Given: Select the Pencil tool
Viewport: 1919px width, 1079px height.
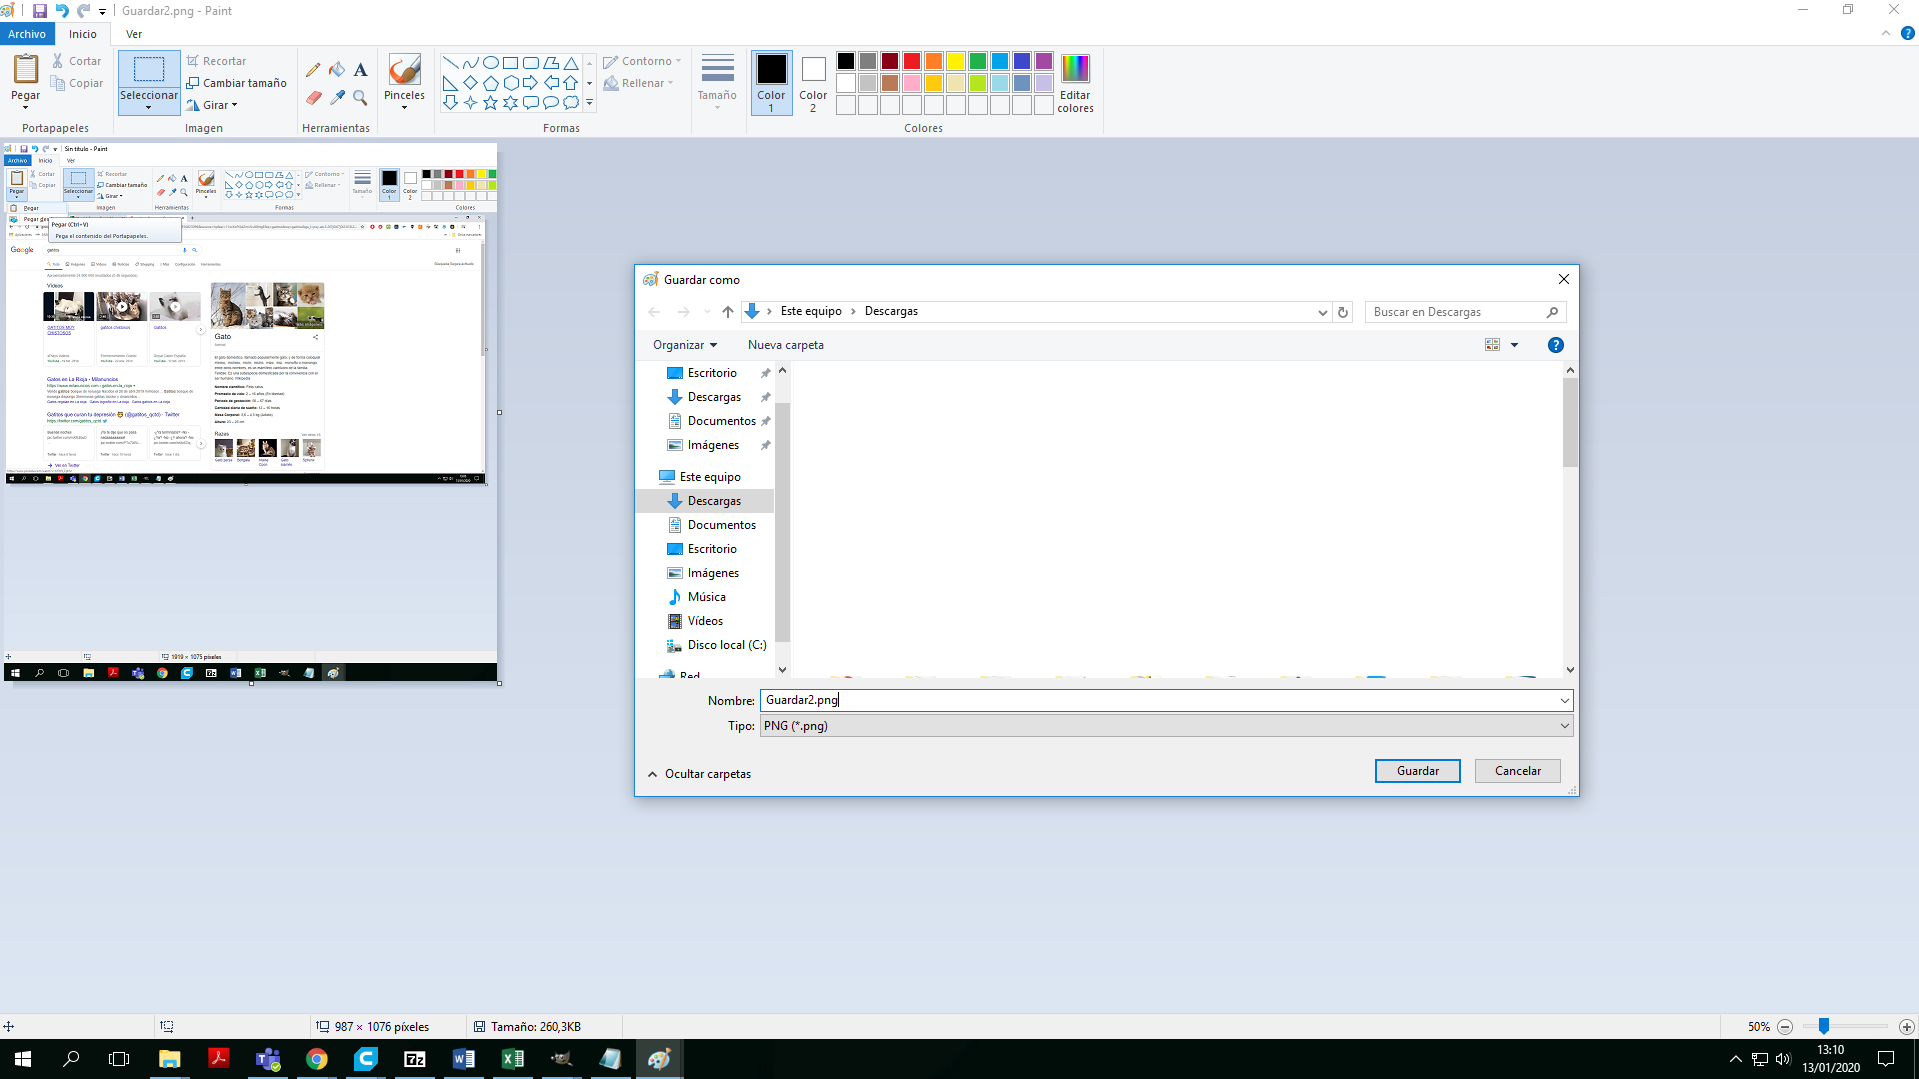Looking at the screenshot, I should point(313,70).
